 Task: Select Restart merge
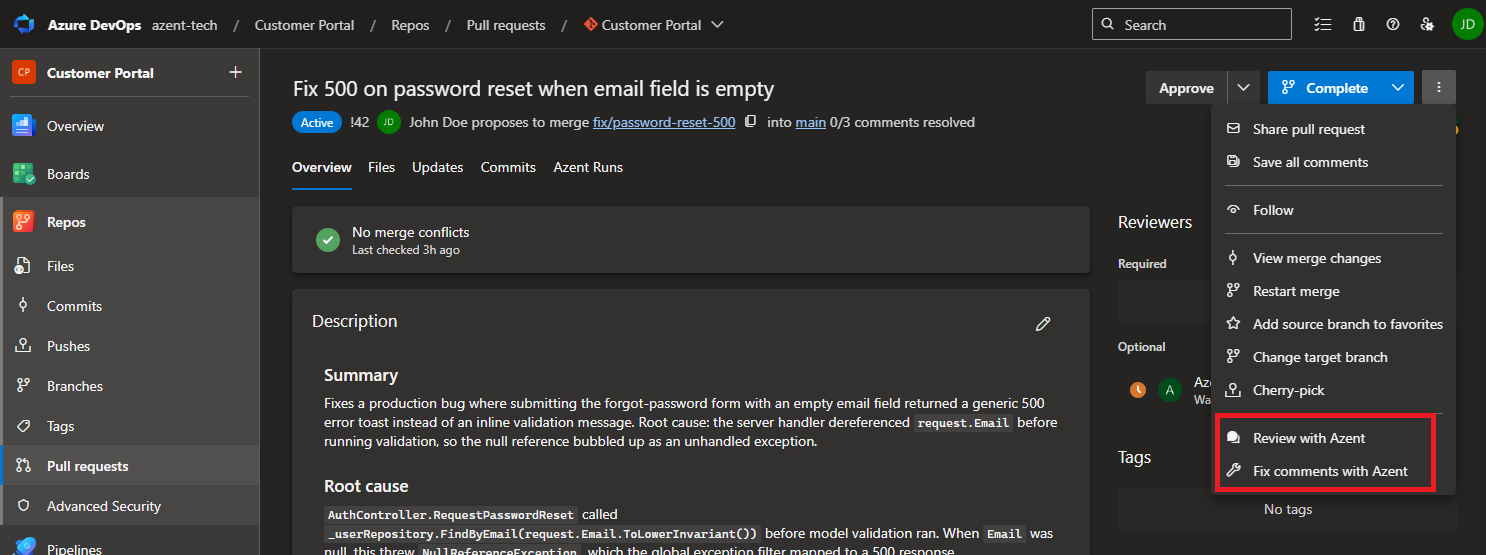point(1333,291)
